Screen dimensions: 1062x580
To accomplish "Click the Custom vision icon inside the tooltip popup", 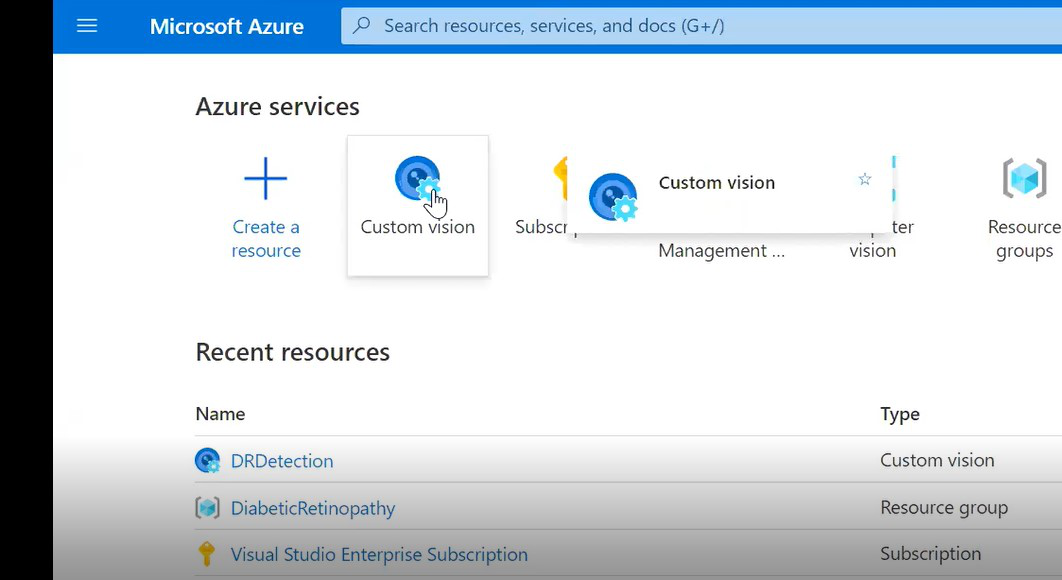I will [x=612, y=196].
